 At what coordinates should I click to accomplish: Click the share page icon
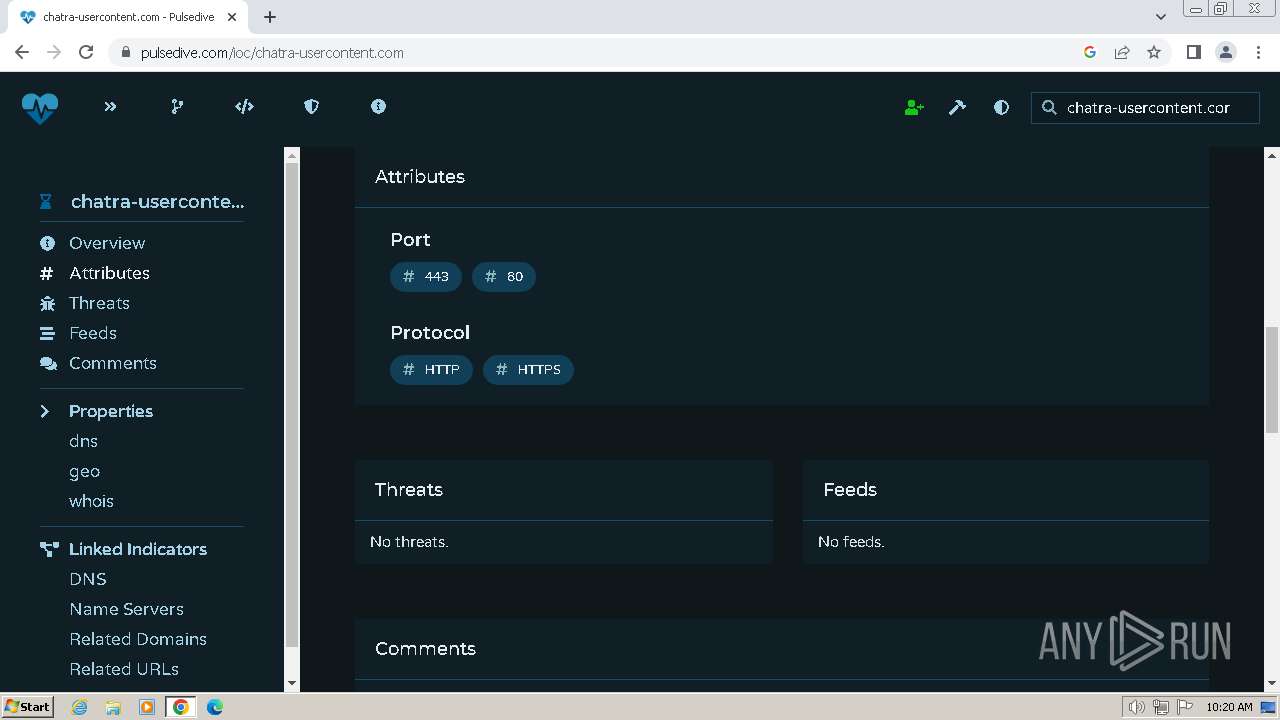coord(1122,52)
